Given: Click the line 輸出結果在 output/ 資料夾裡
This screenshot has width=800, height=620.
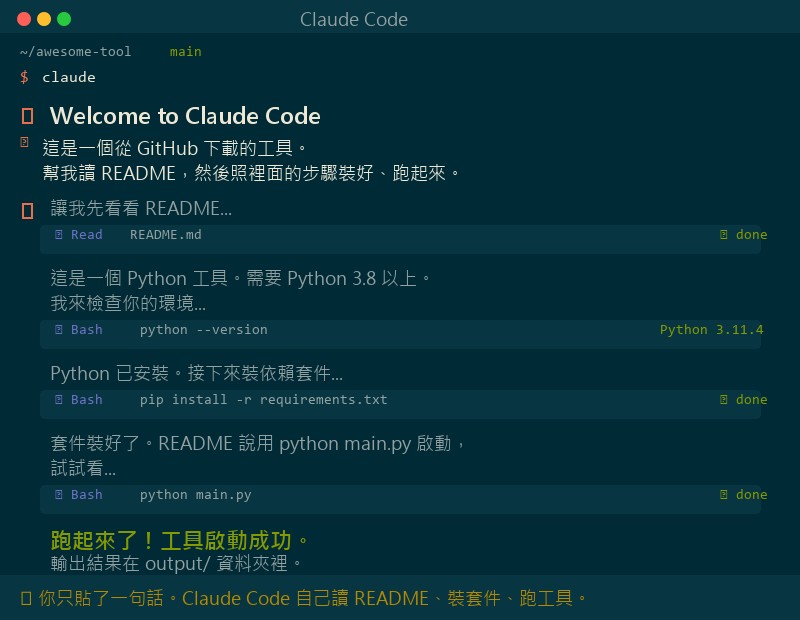Looking at the screenshot, I should [176, 563].
